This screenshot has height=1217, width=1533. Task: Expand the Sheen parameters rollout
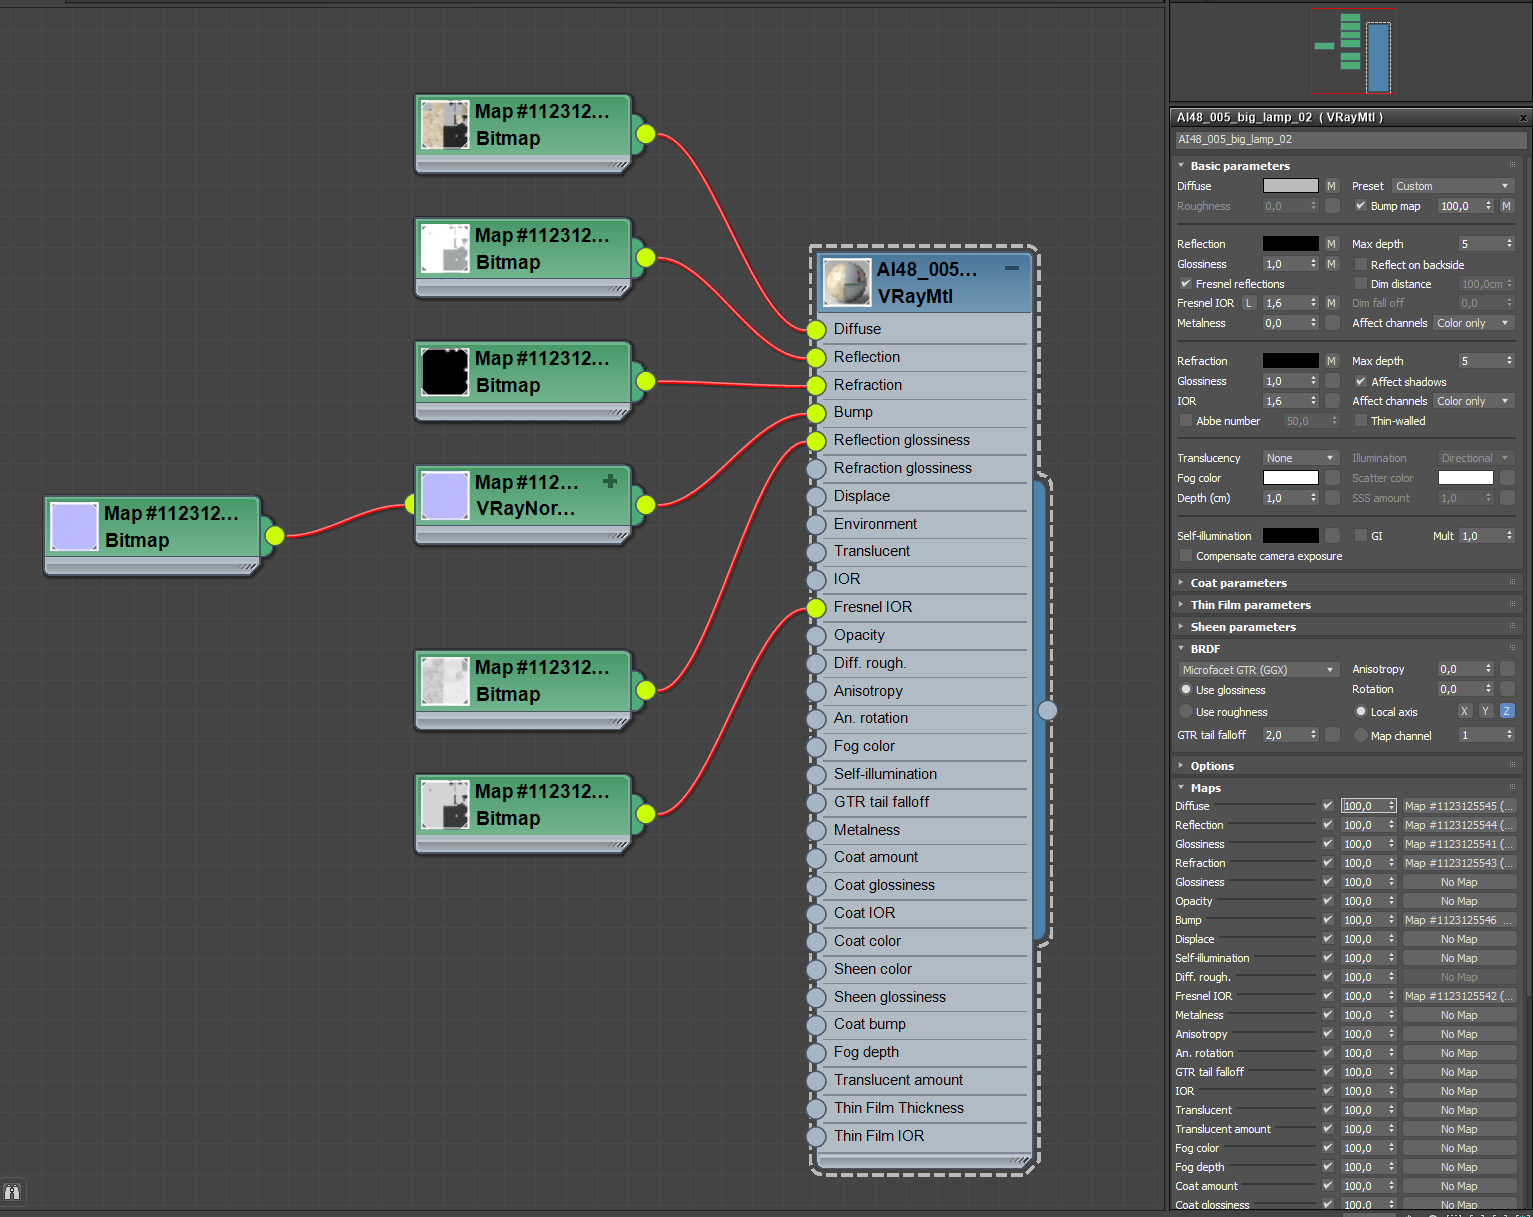point(1242,627)
